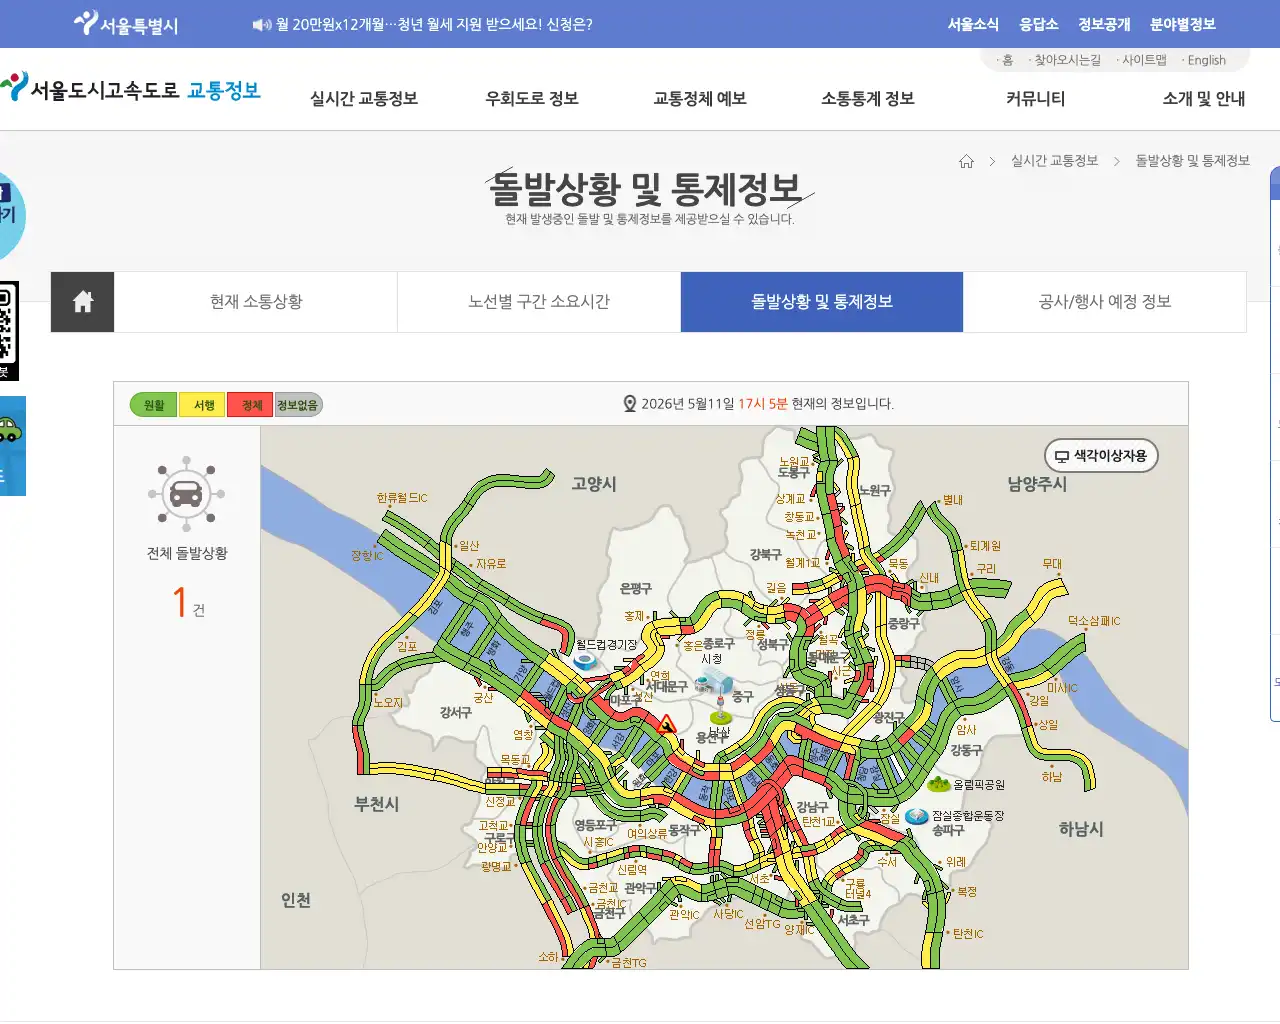
Task: Click the green car banner icon
Action: click(x=12, y=446)
